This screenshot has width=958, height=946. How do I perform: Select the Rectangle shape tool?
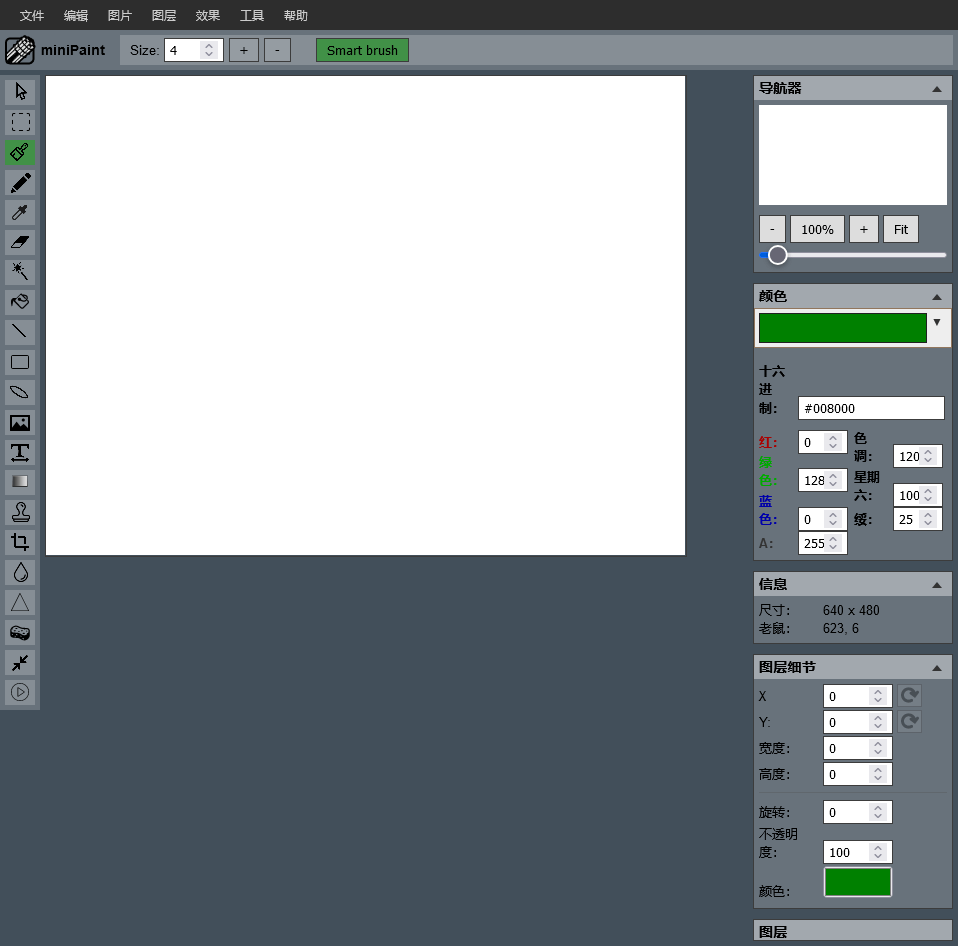(20, 362)
